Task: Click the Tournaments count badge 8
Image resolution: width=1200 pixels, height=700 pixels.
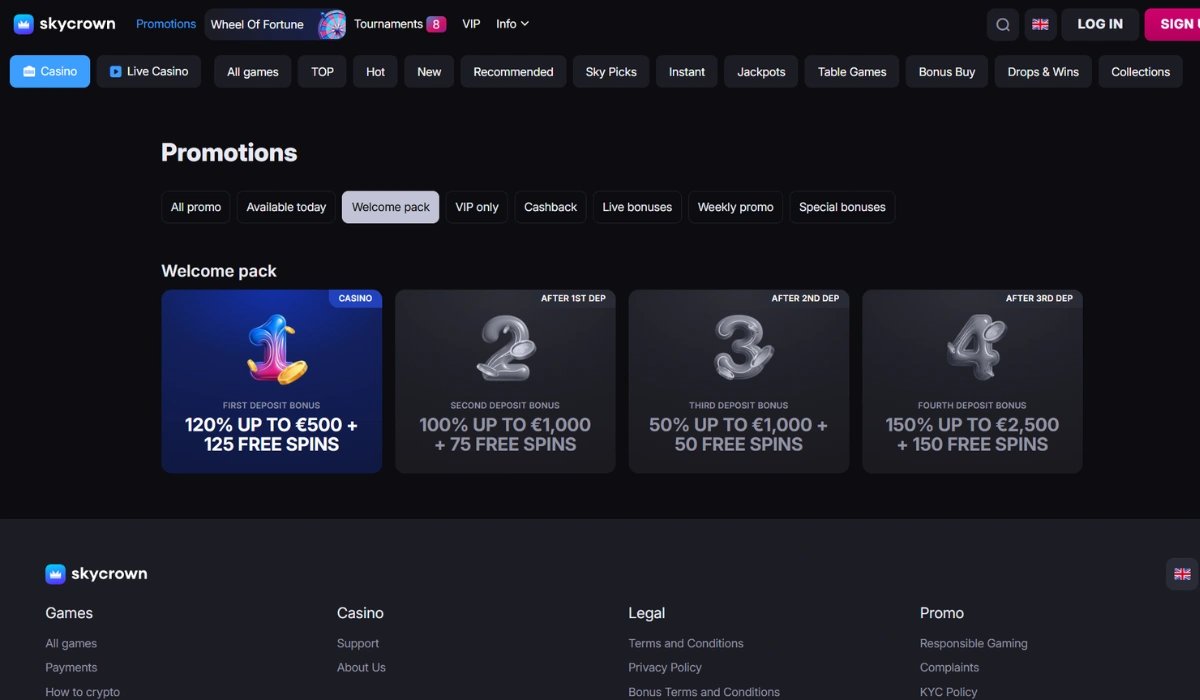Action: (x=436, y=24)
